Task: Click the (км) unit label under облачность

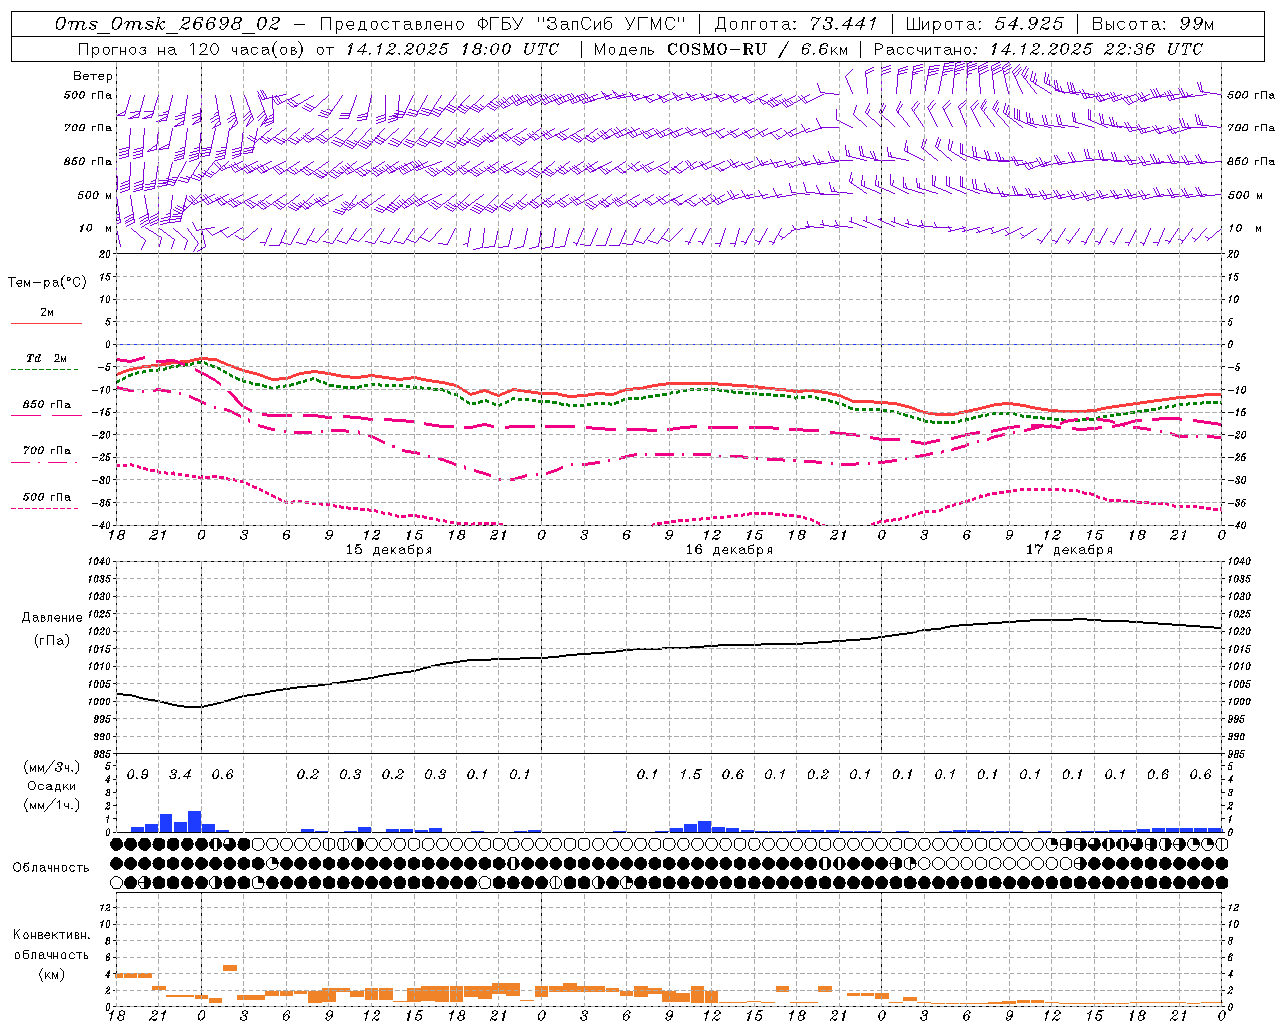Action: 51,974
